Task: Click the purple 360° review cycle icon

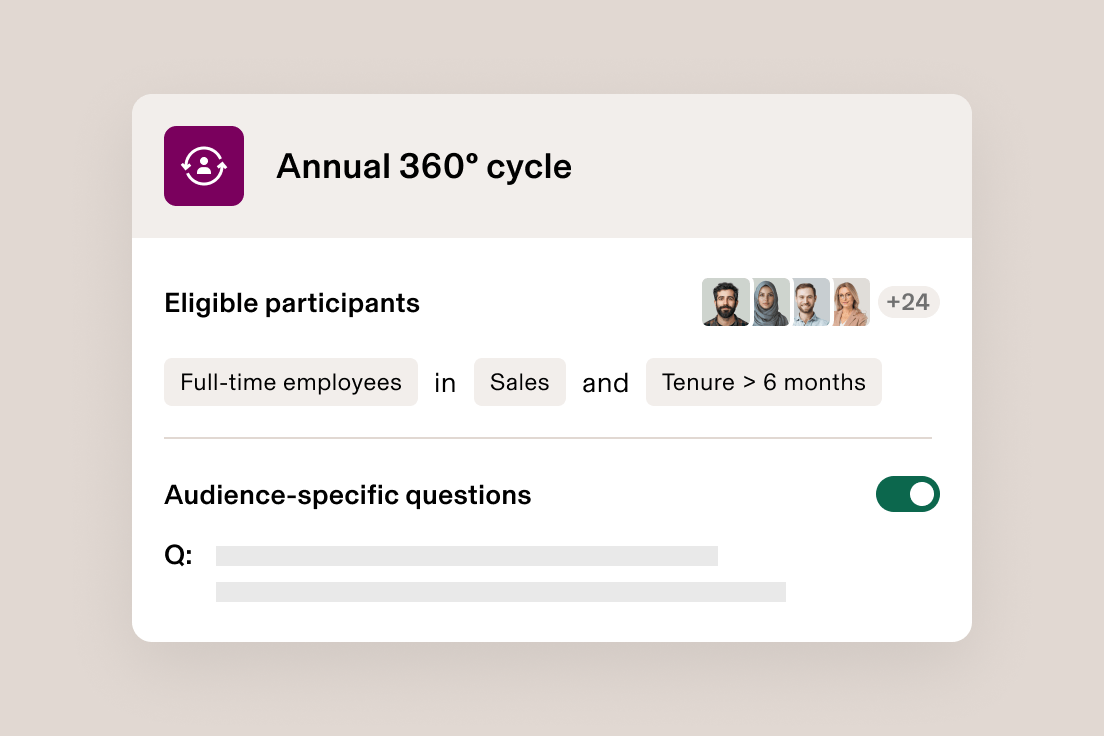Action: [x=204, y=166]
